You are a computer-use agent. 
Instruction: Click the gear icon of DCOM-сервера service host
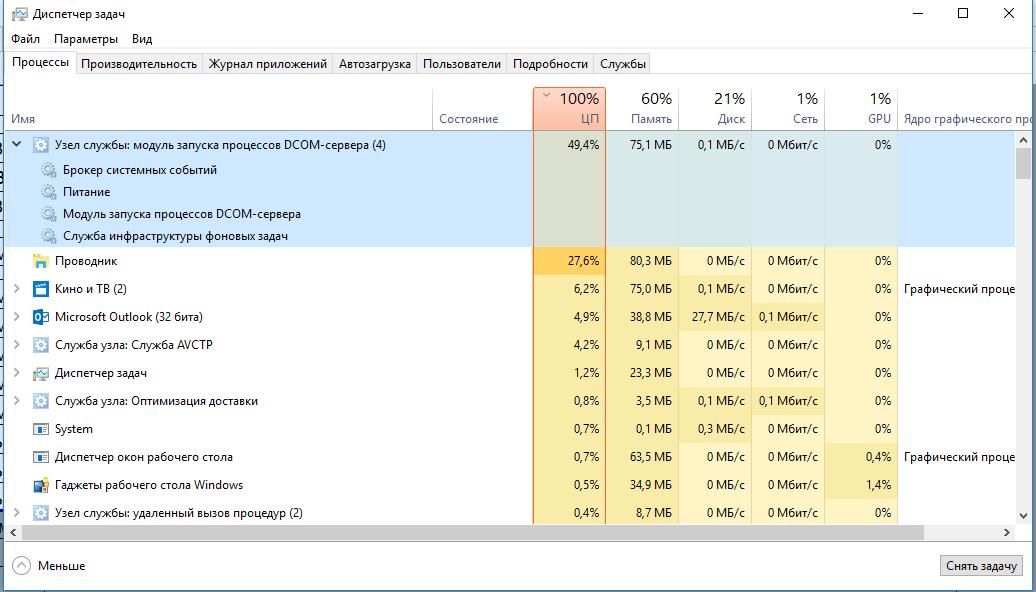pyautogui.click(x=40, y=145)
